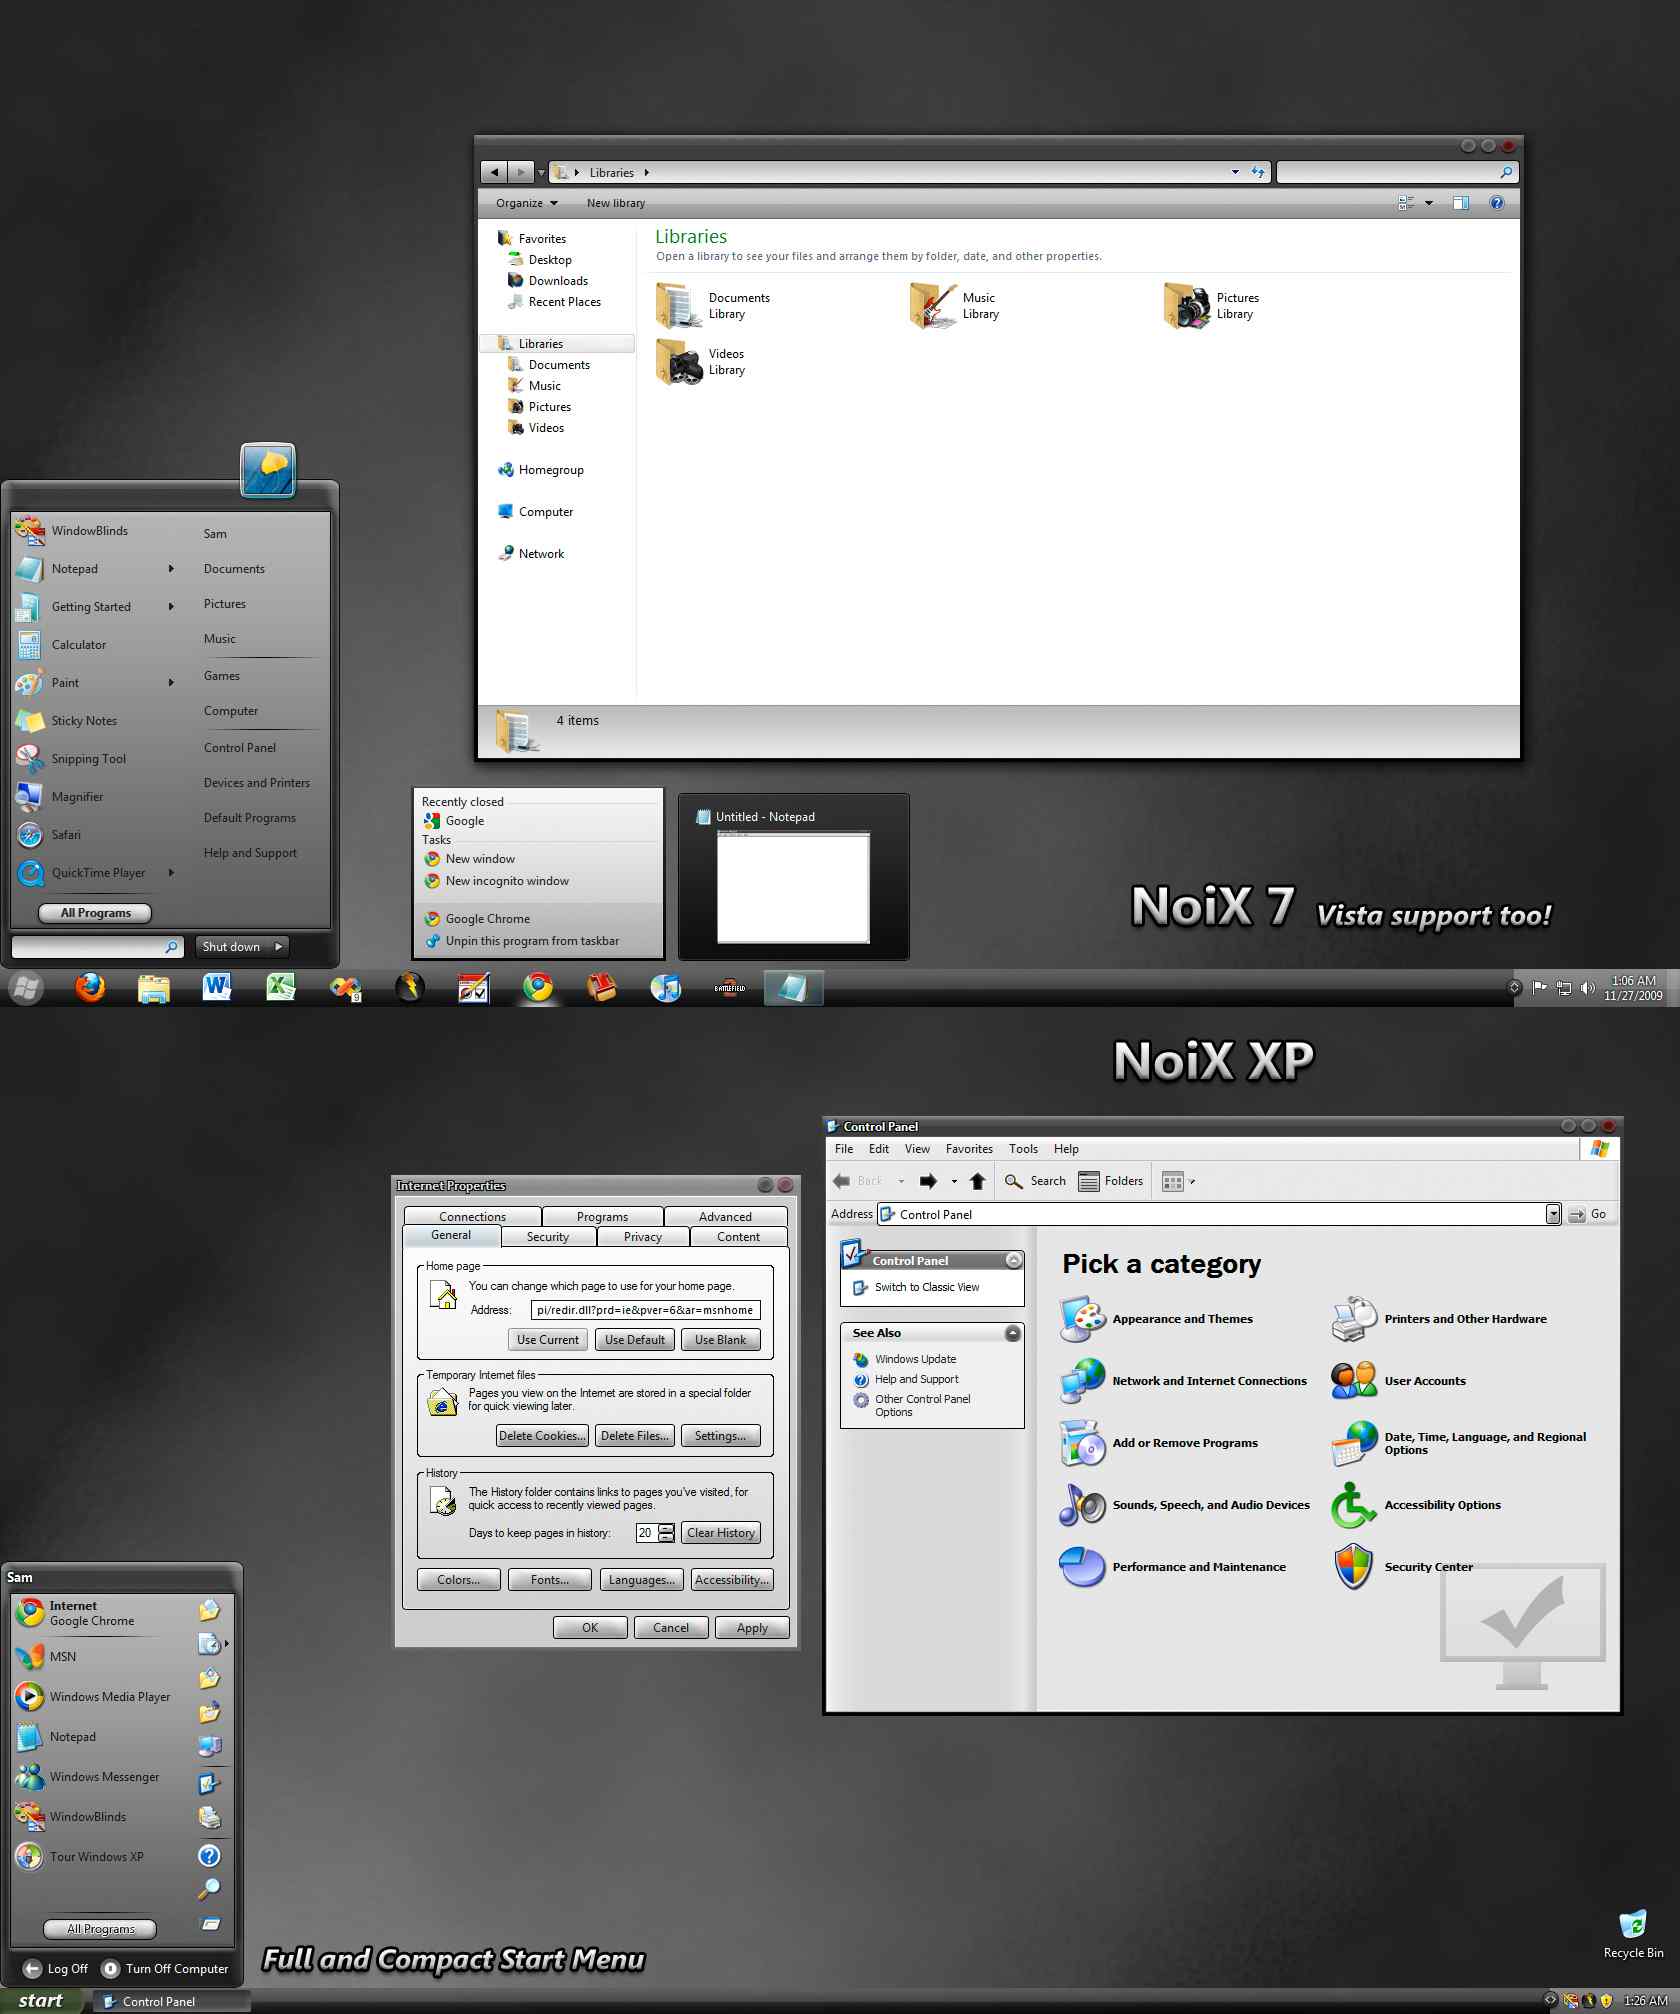The width and height of the screenshot is (1680, 2014).
Task: Click the Clear History button
Action: point(721,1533)
